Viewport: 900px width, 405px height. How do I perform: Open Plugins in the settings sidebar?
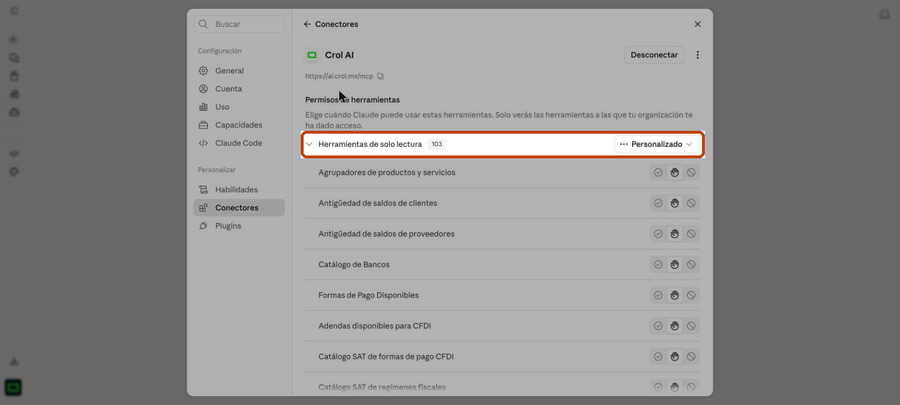[239, 226]
